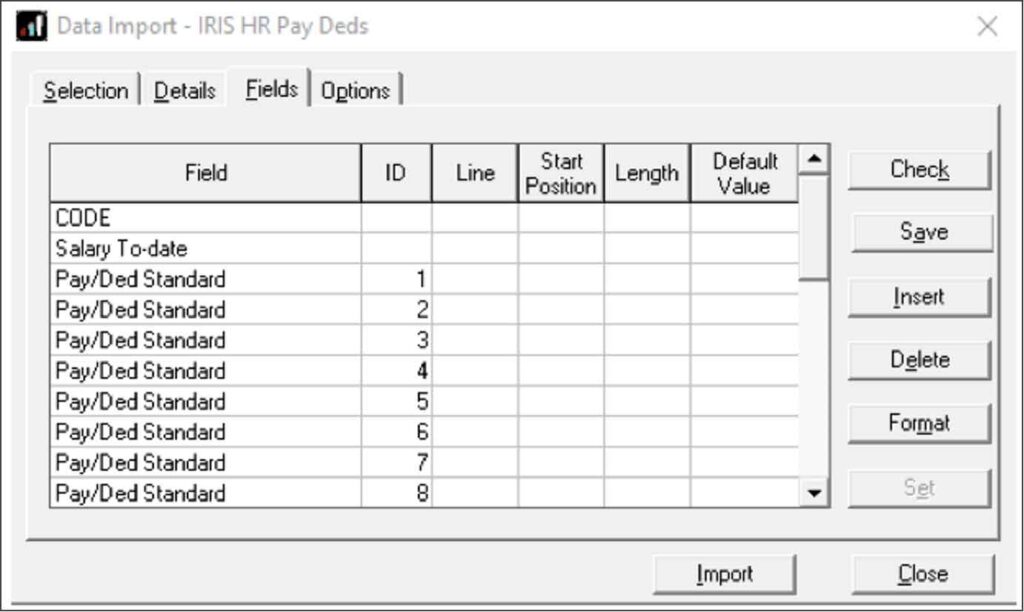Select the Options tab
Viewport: 1024px width, 612px height.
(x=355, y=90)
